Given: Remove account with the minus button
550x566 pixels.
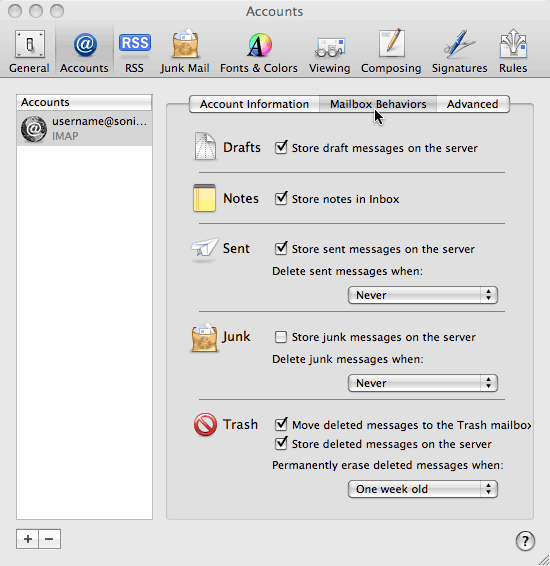Looking at the screenshot, I should (49, 539).
